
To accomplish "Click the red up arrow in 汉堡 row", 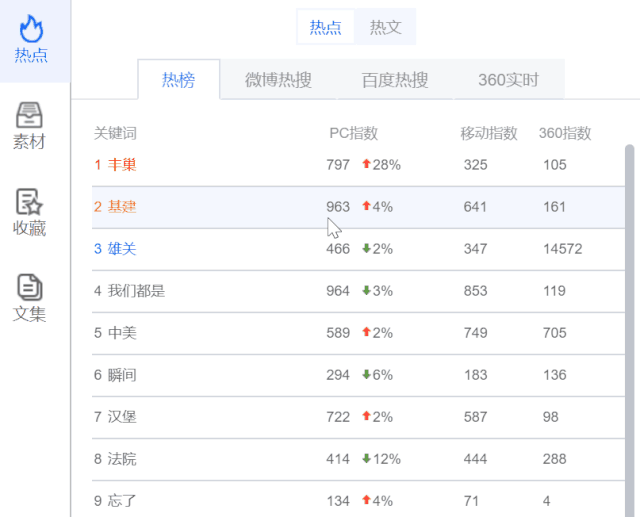I will click(366, 416).
